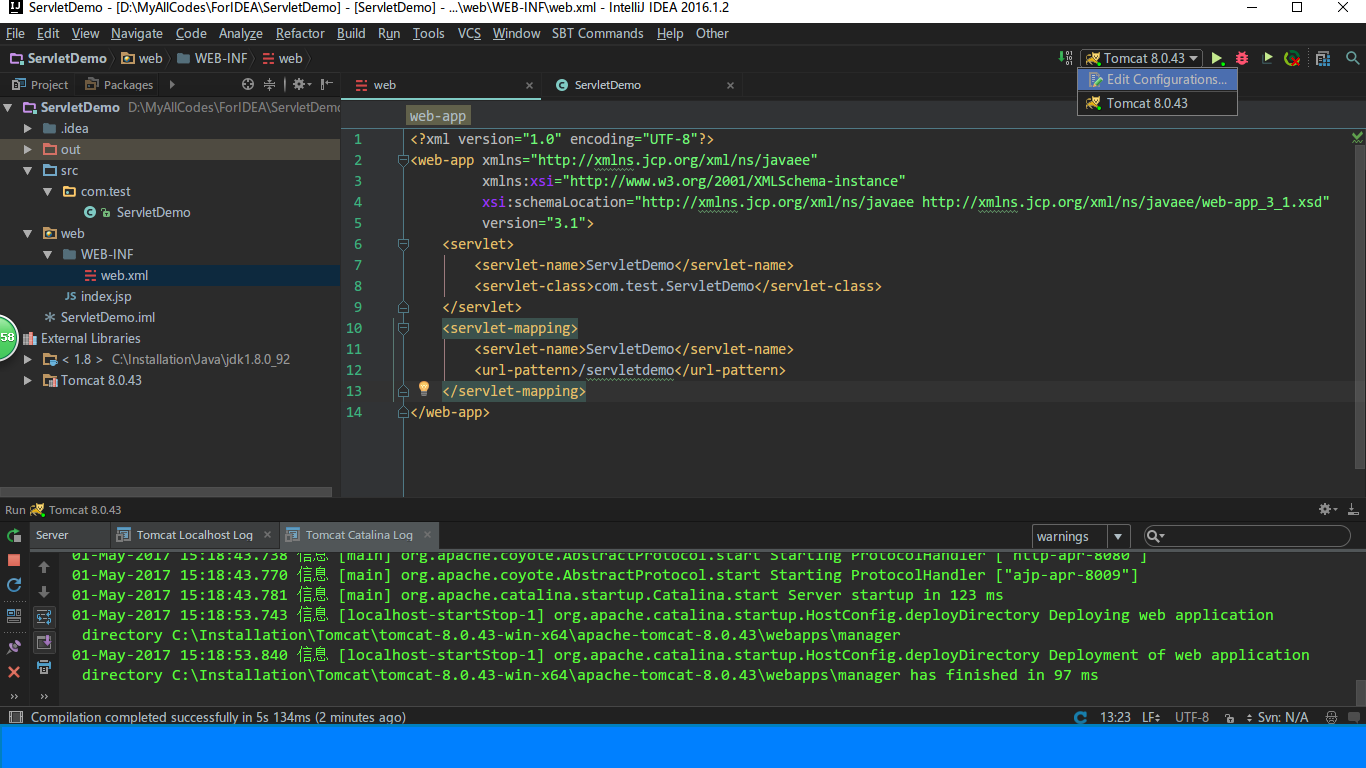Screen dimensions: 1366x768
Task: Toggle soft-wraps in the console
Action: pyautogui.click(x=44, y=616)
